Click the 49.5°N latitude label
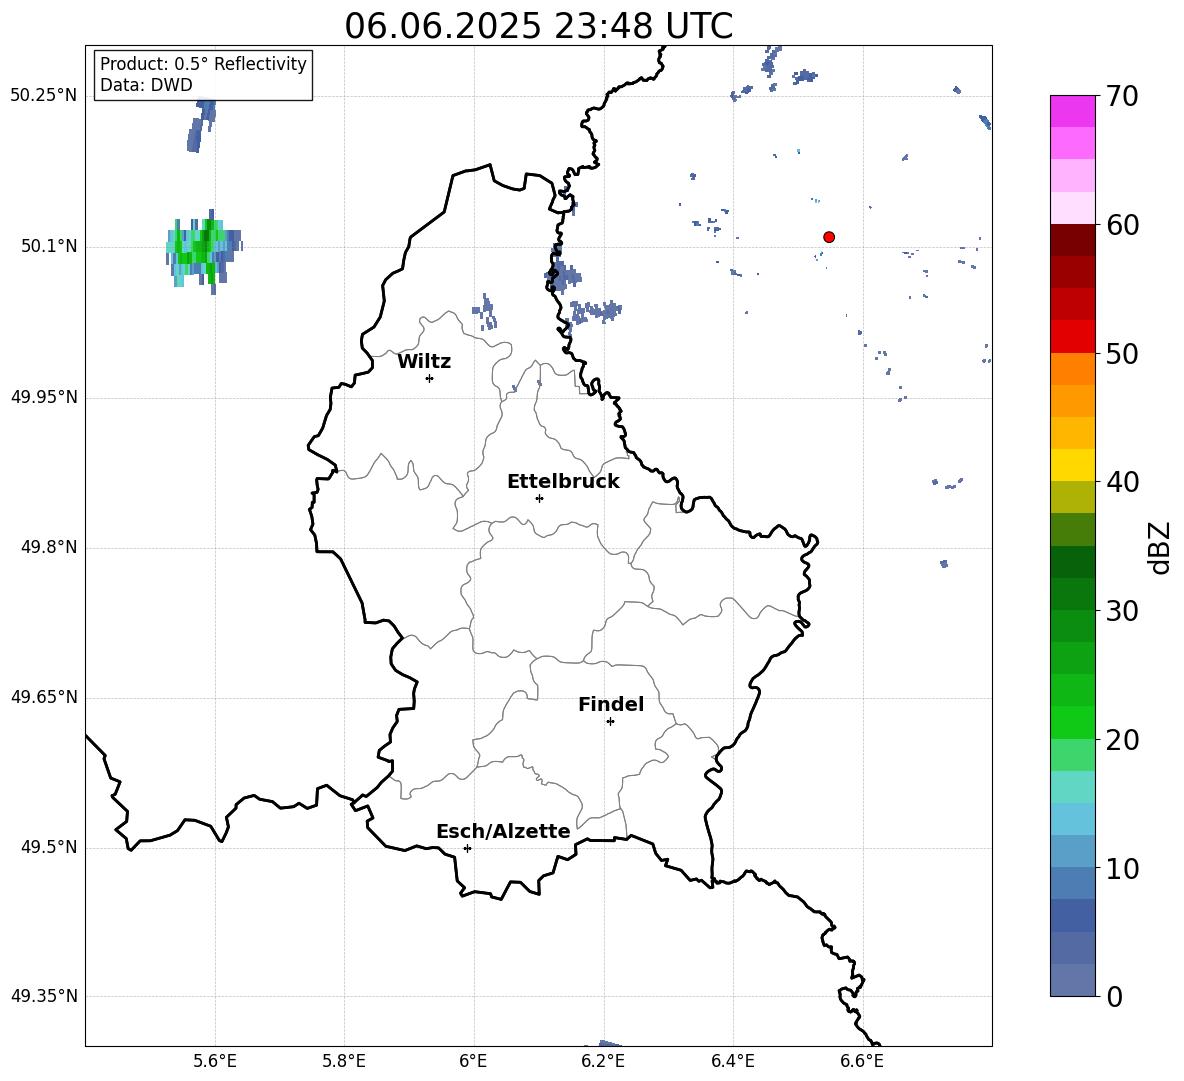The image size is (1184, 1081). point(49,847)
